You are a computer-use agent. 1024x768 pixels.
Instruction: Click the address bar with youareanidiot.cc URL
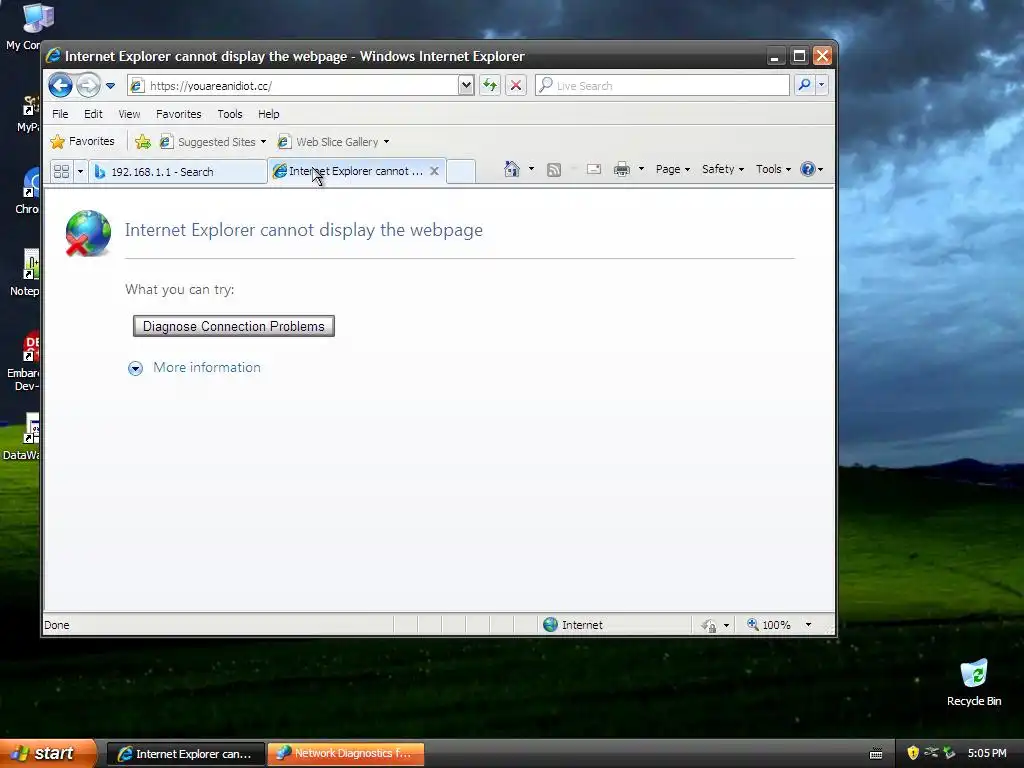(x=293, y=86)
